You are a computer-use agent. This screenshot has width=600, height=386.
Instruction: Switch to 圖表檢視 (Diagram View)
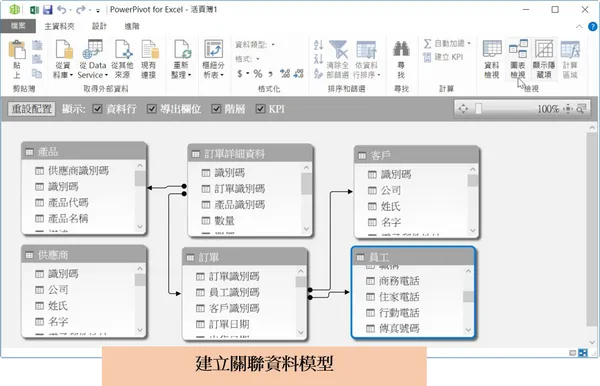[x=518, y=59]
